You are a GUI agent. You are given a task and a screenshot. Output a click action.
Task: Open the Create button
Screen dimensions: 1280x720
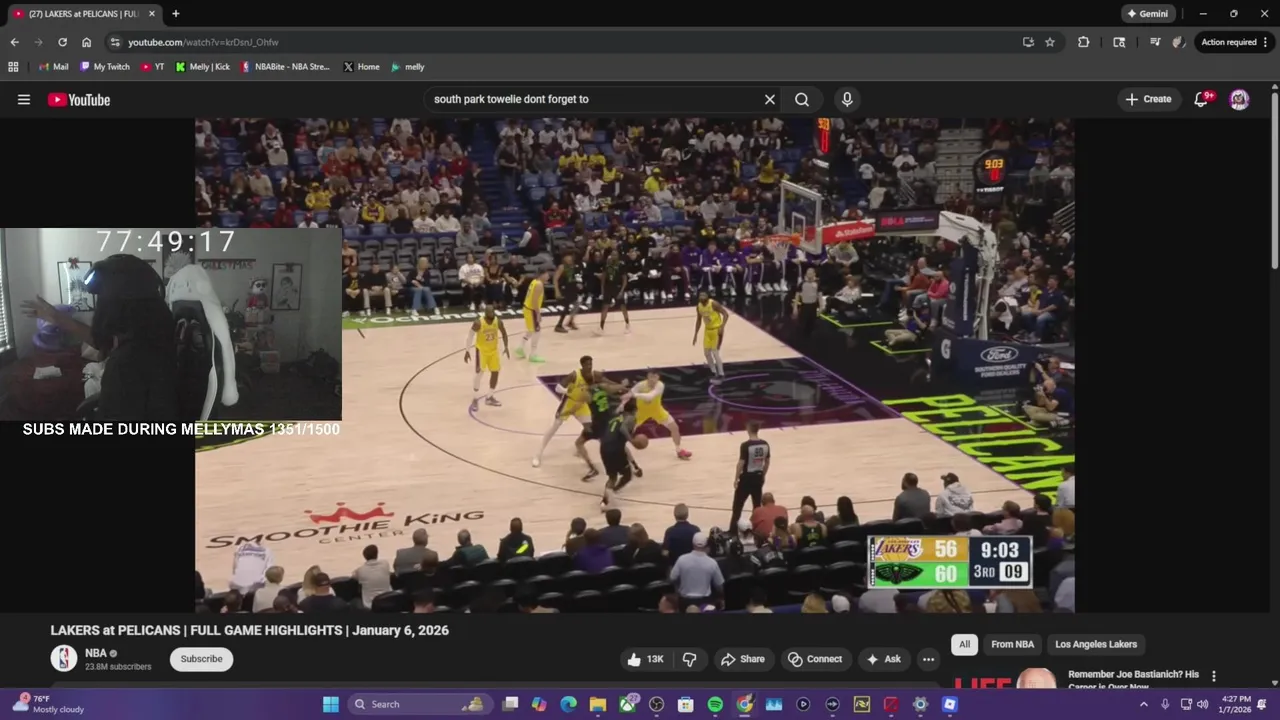[x=1148, y=99]
